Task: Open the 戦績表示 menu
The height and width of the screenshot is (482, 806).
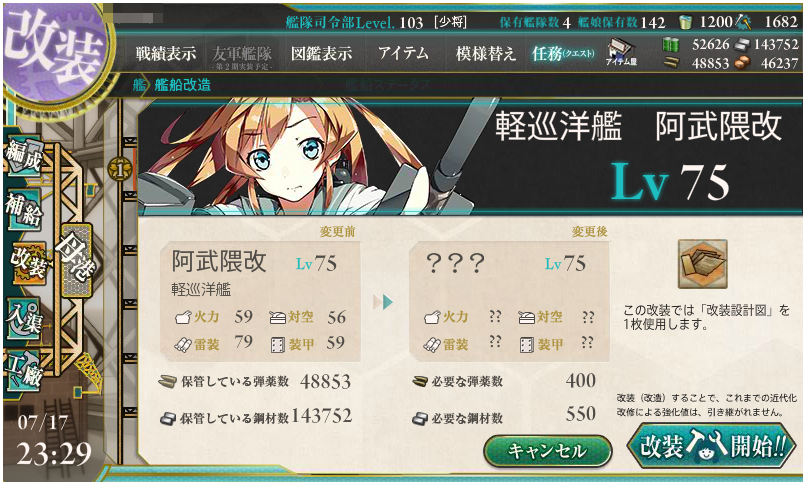Action: pos(166,53)
